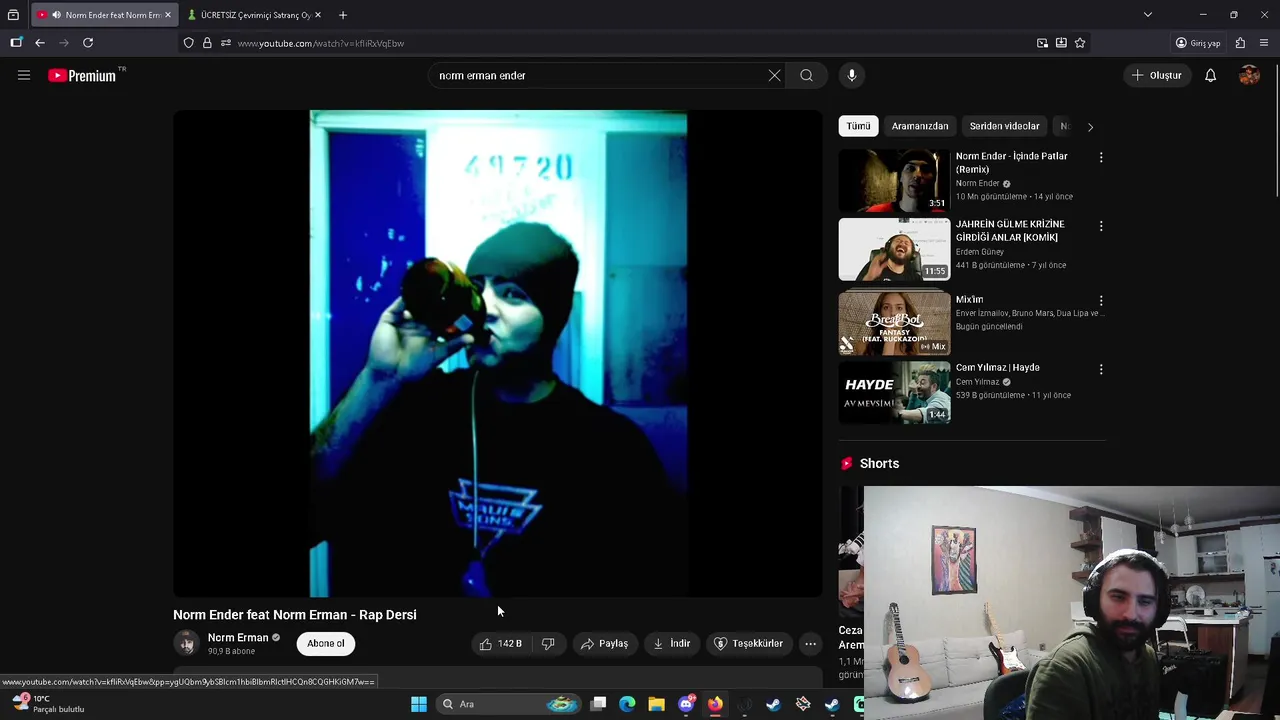The height and width of the screenshot is (720, 1280).
Task: Dislike the Rap Dersi video
Action: (548, 644)
